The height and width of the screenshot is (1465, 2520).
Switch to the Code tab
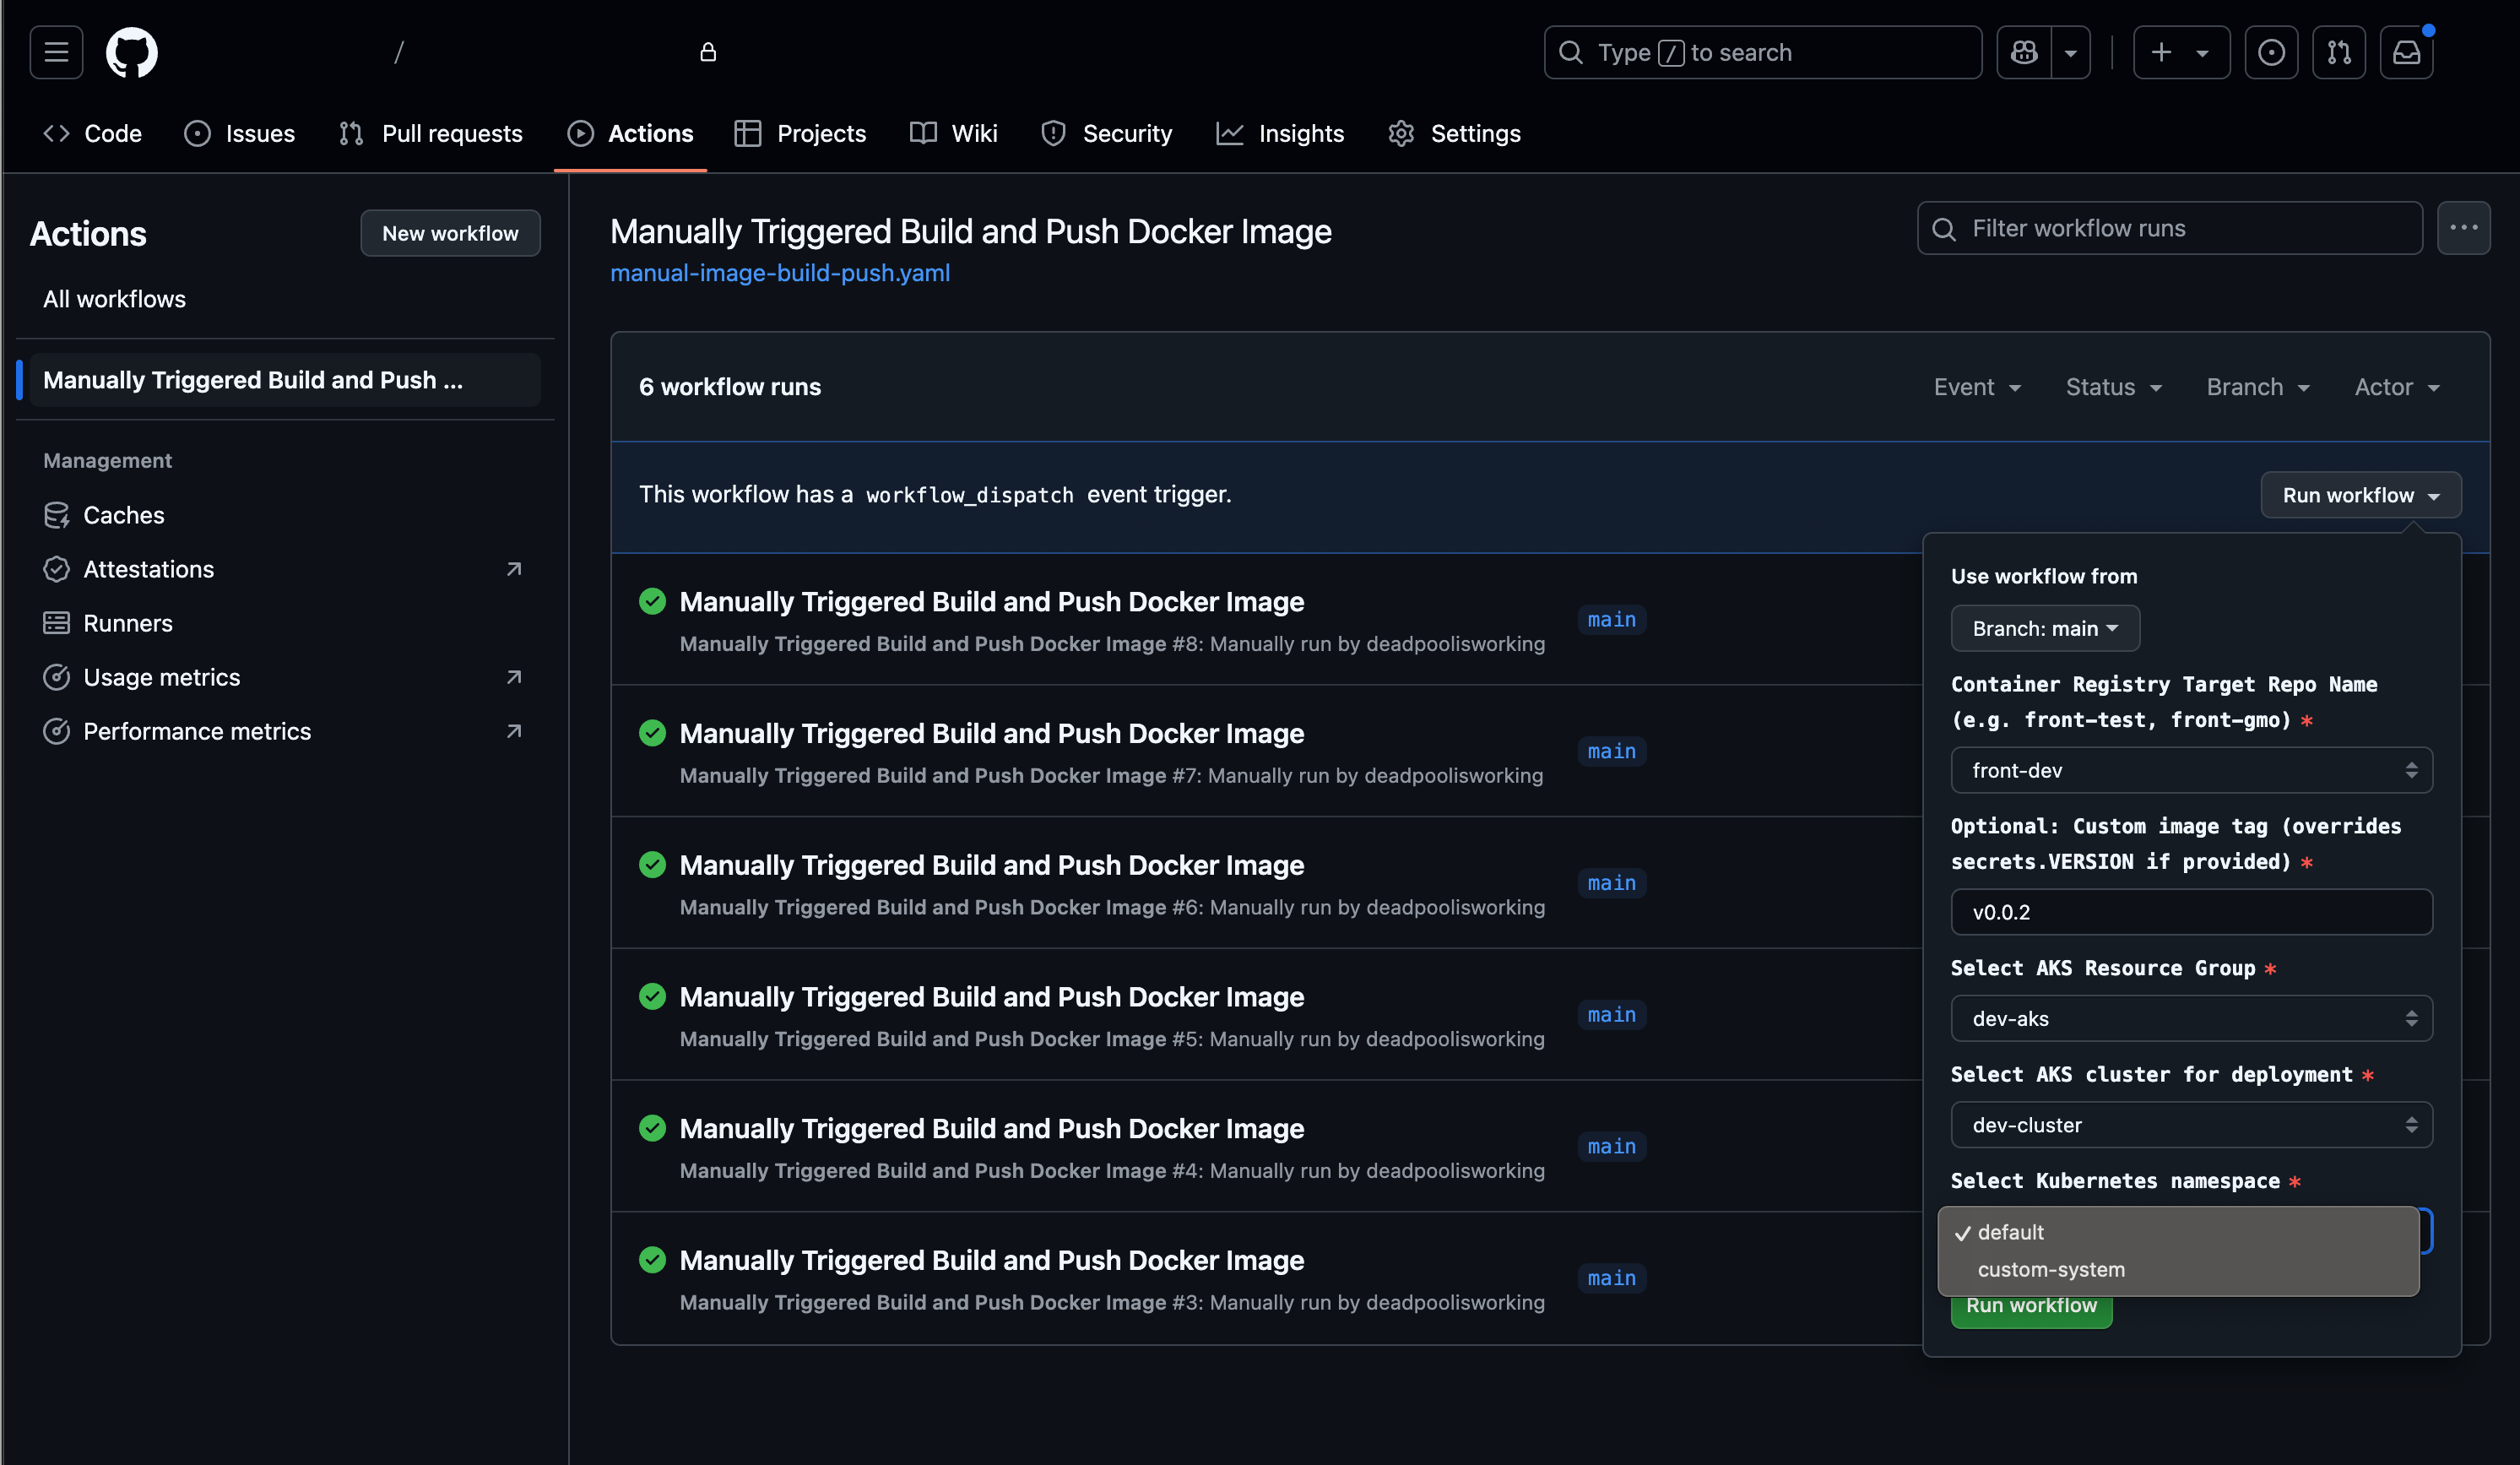coord(92,133)
